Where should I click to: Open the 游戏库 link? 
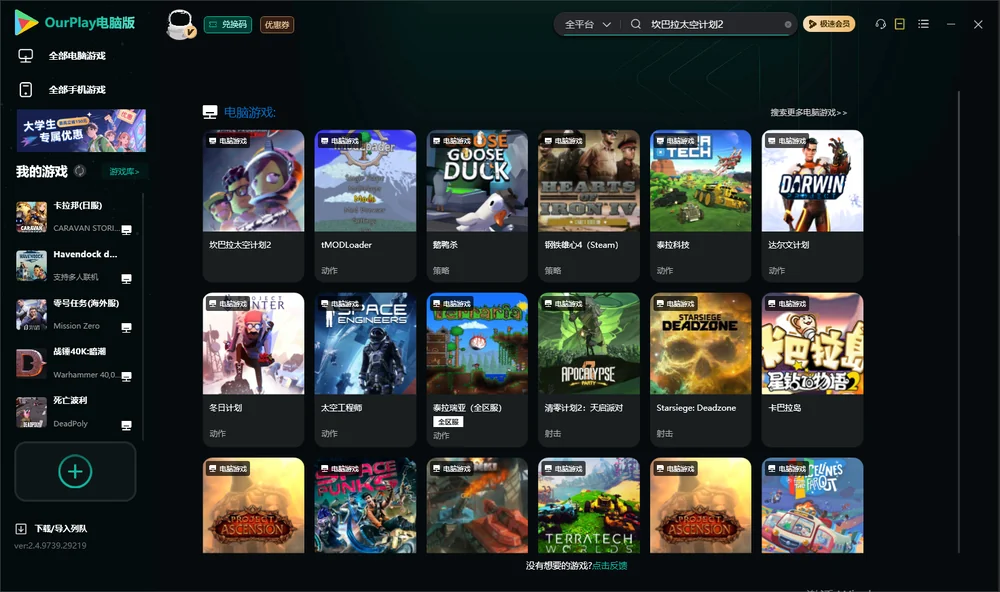(124, 171)
